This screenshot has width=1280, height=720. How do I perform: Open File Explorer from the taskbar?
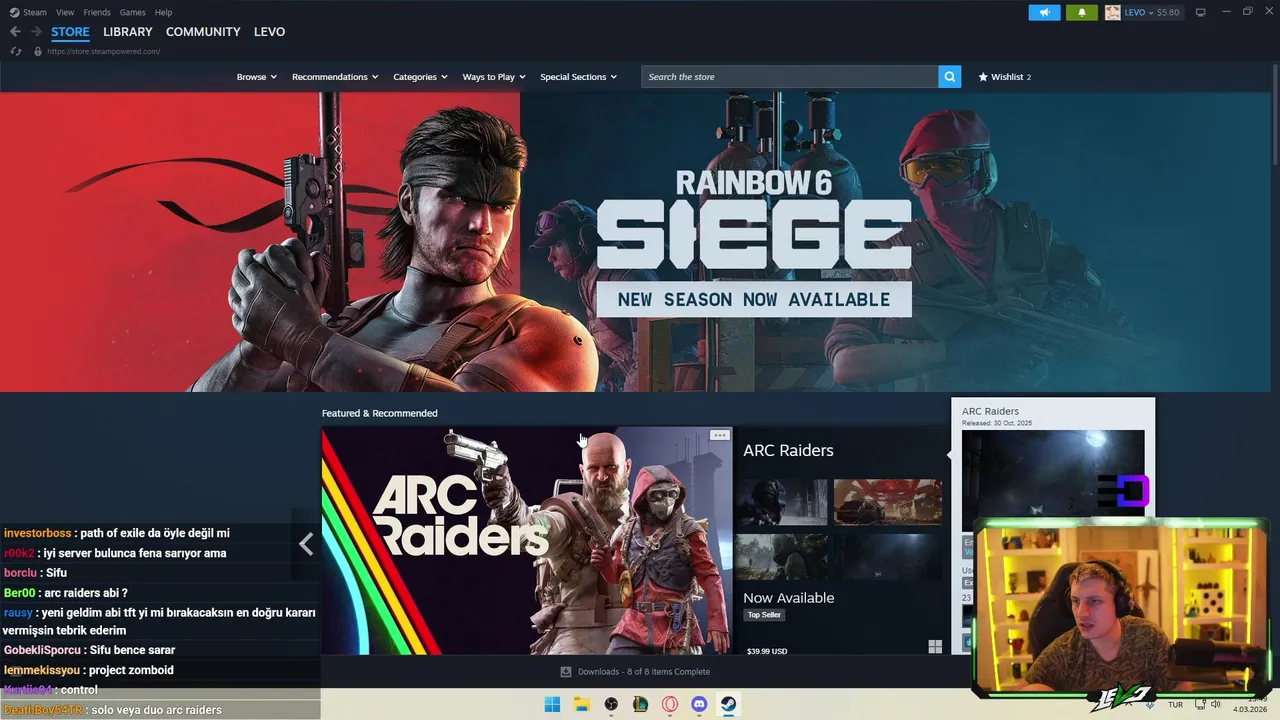(582, 705)
